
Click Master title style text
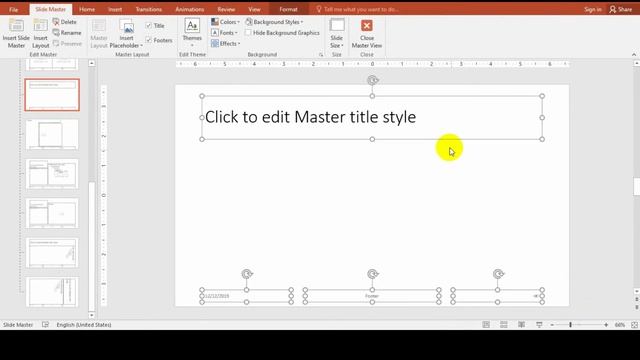pyautogui.click(x=310, y=117)
